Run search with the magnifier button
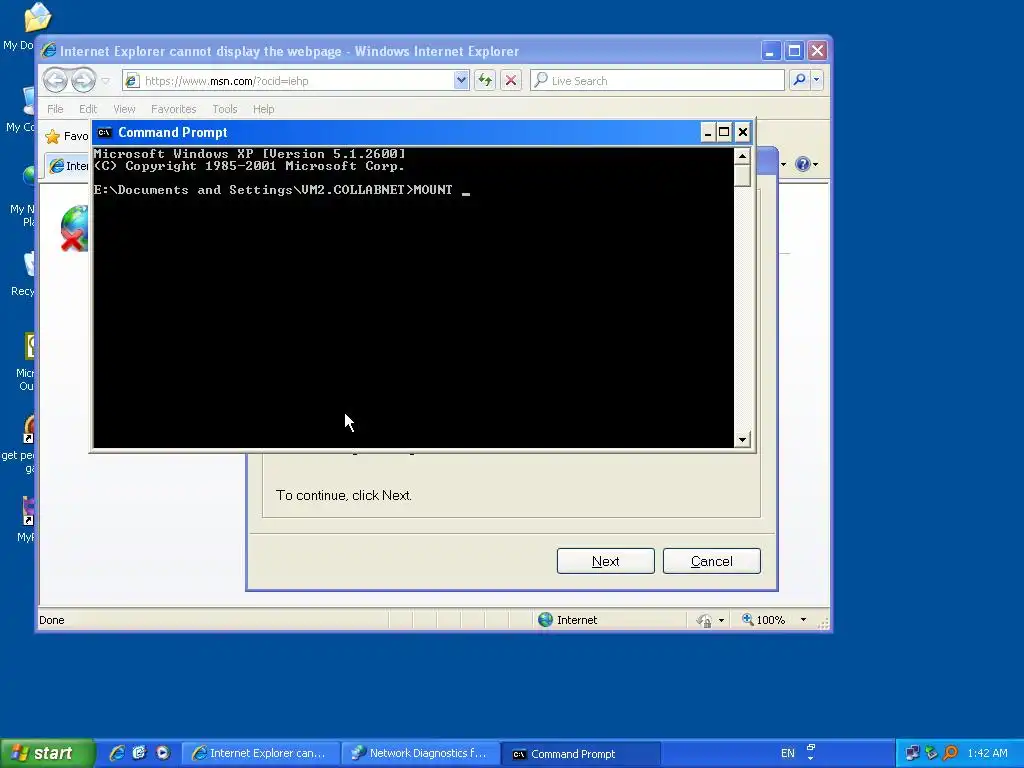 [x=799, y=80]
